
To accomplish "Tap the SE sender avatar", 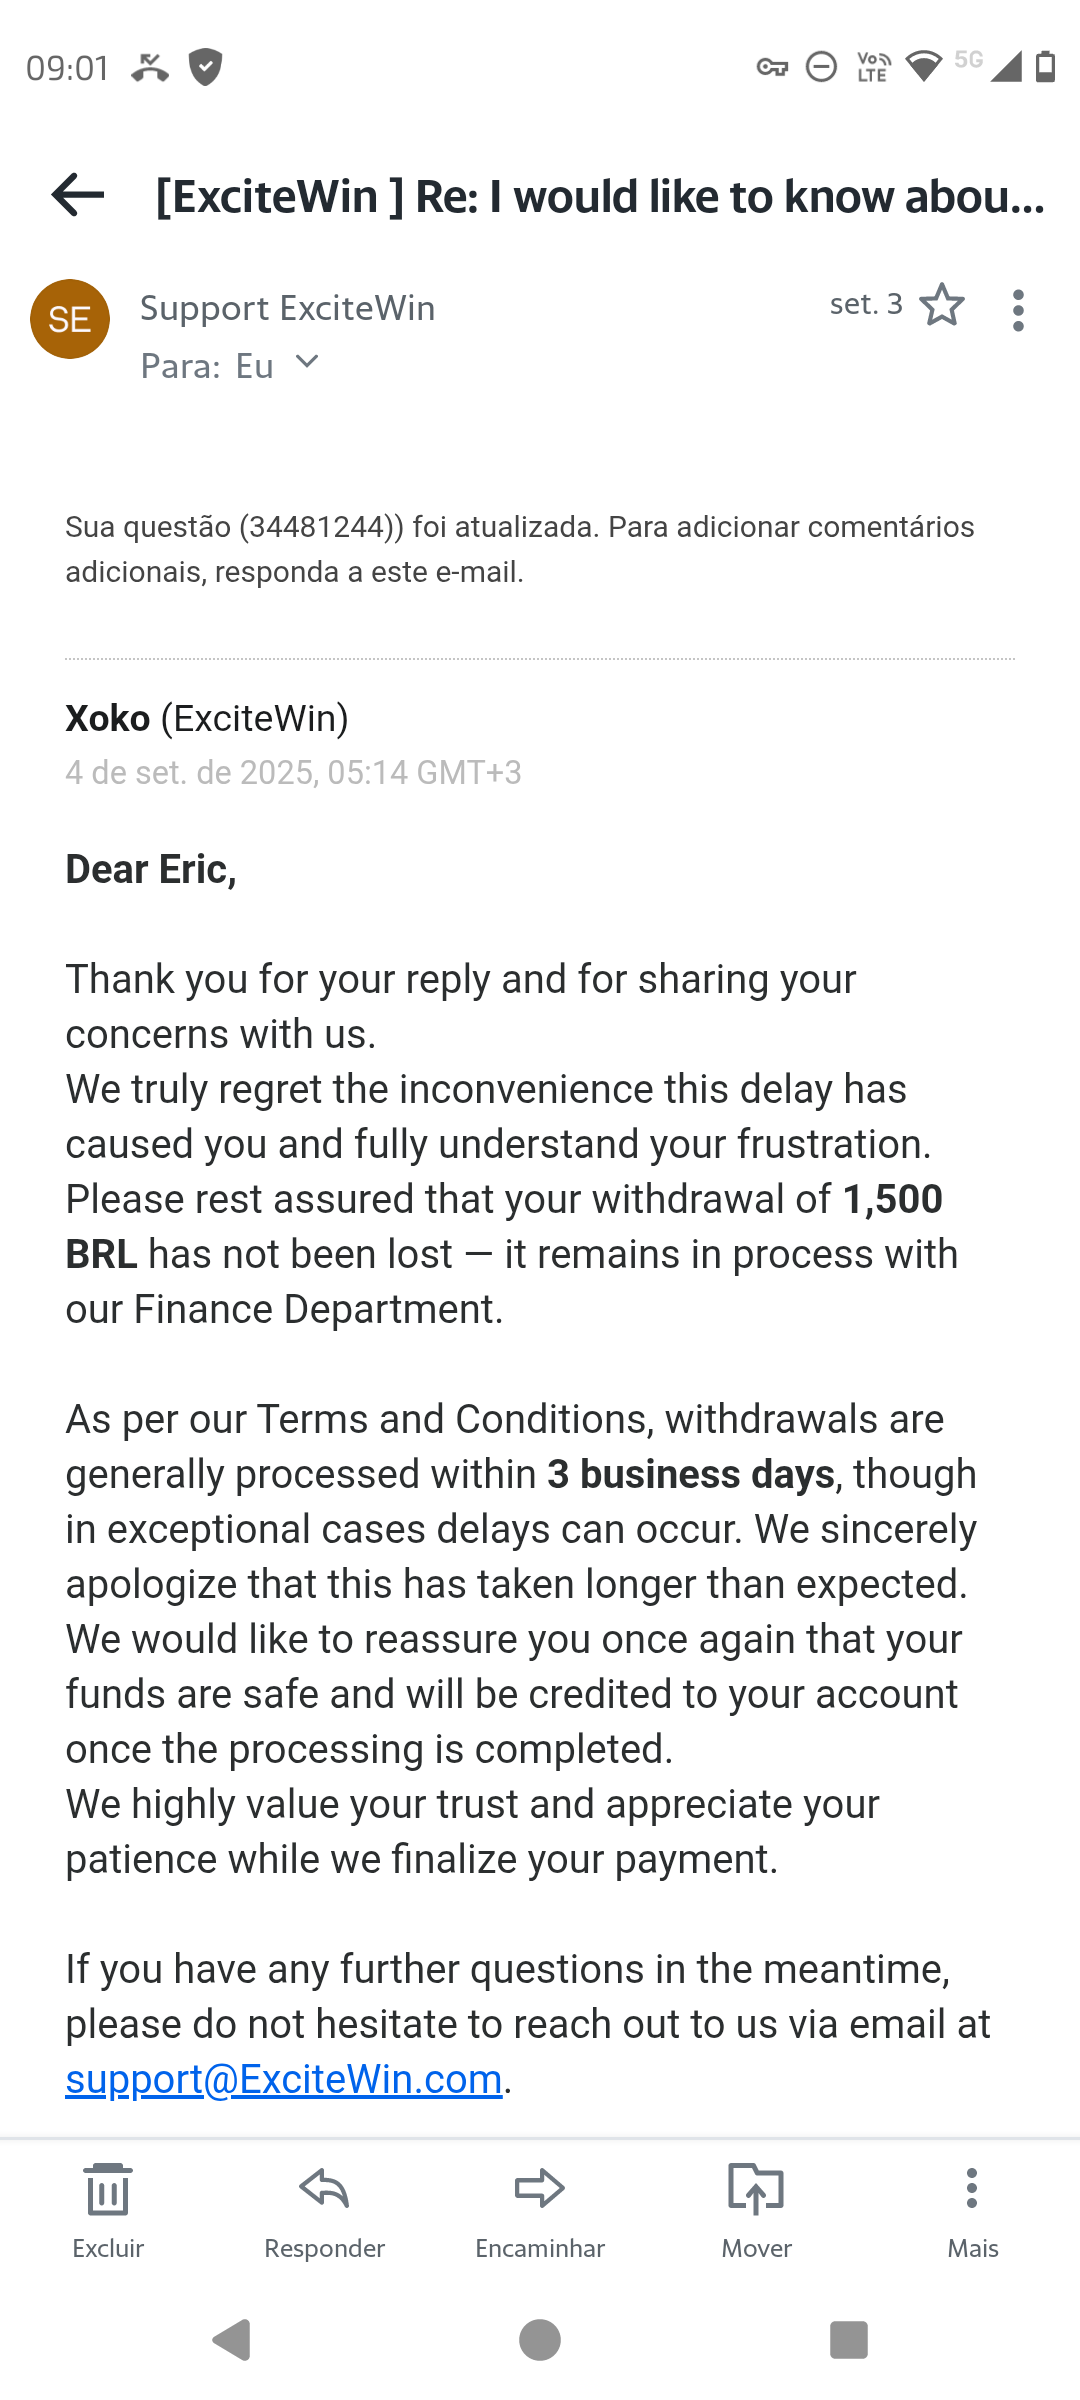I will [x=70, y=319].
